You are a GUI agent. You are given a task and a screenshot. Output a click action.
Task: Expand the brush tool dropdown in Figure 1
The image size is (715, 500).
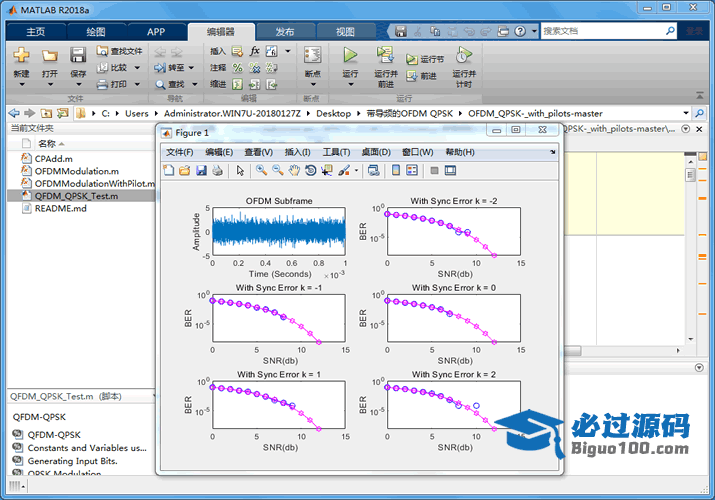coord(356,171)
